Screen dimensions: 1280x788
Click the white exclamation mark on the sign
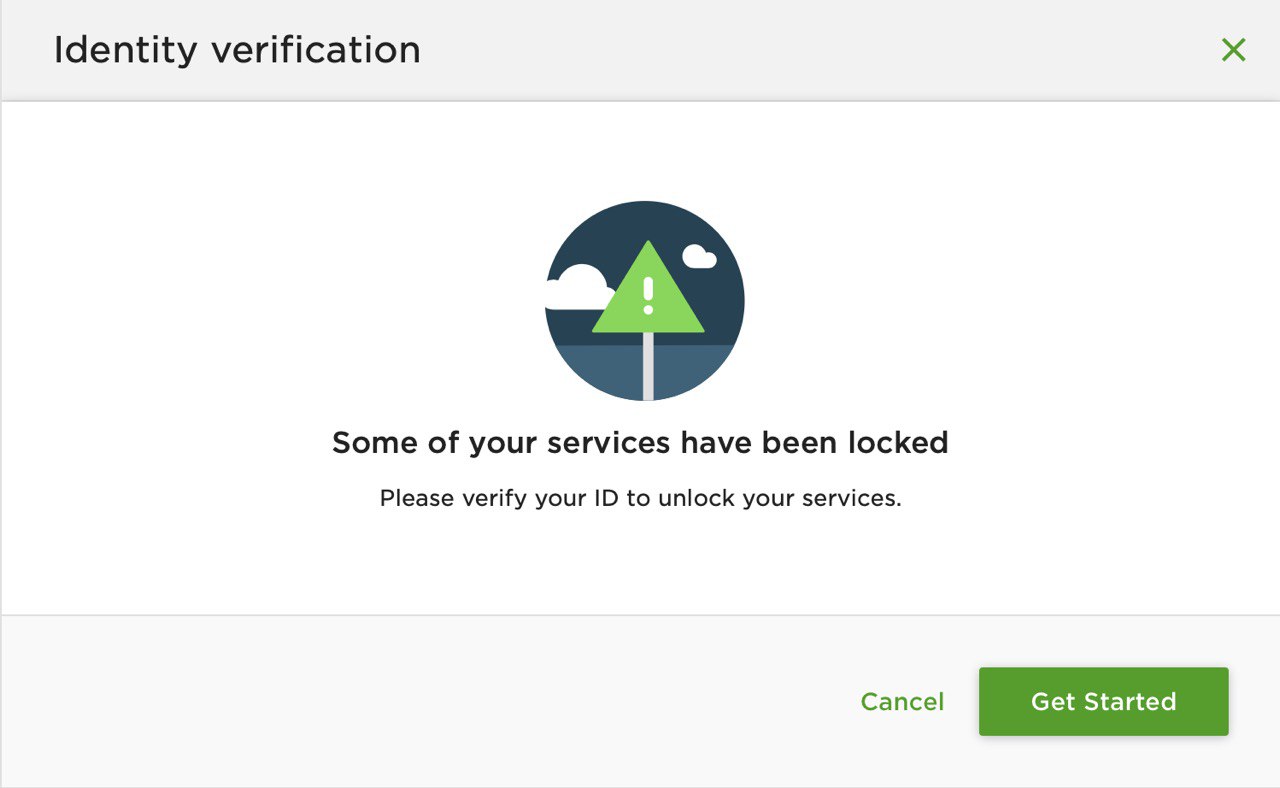tap(648, 295)
